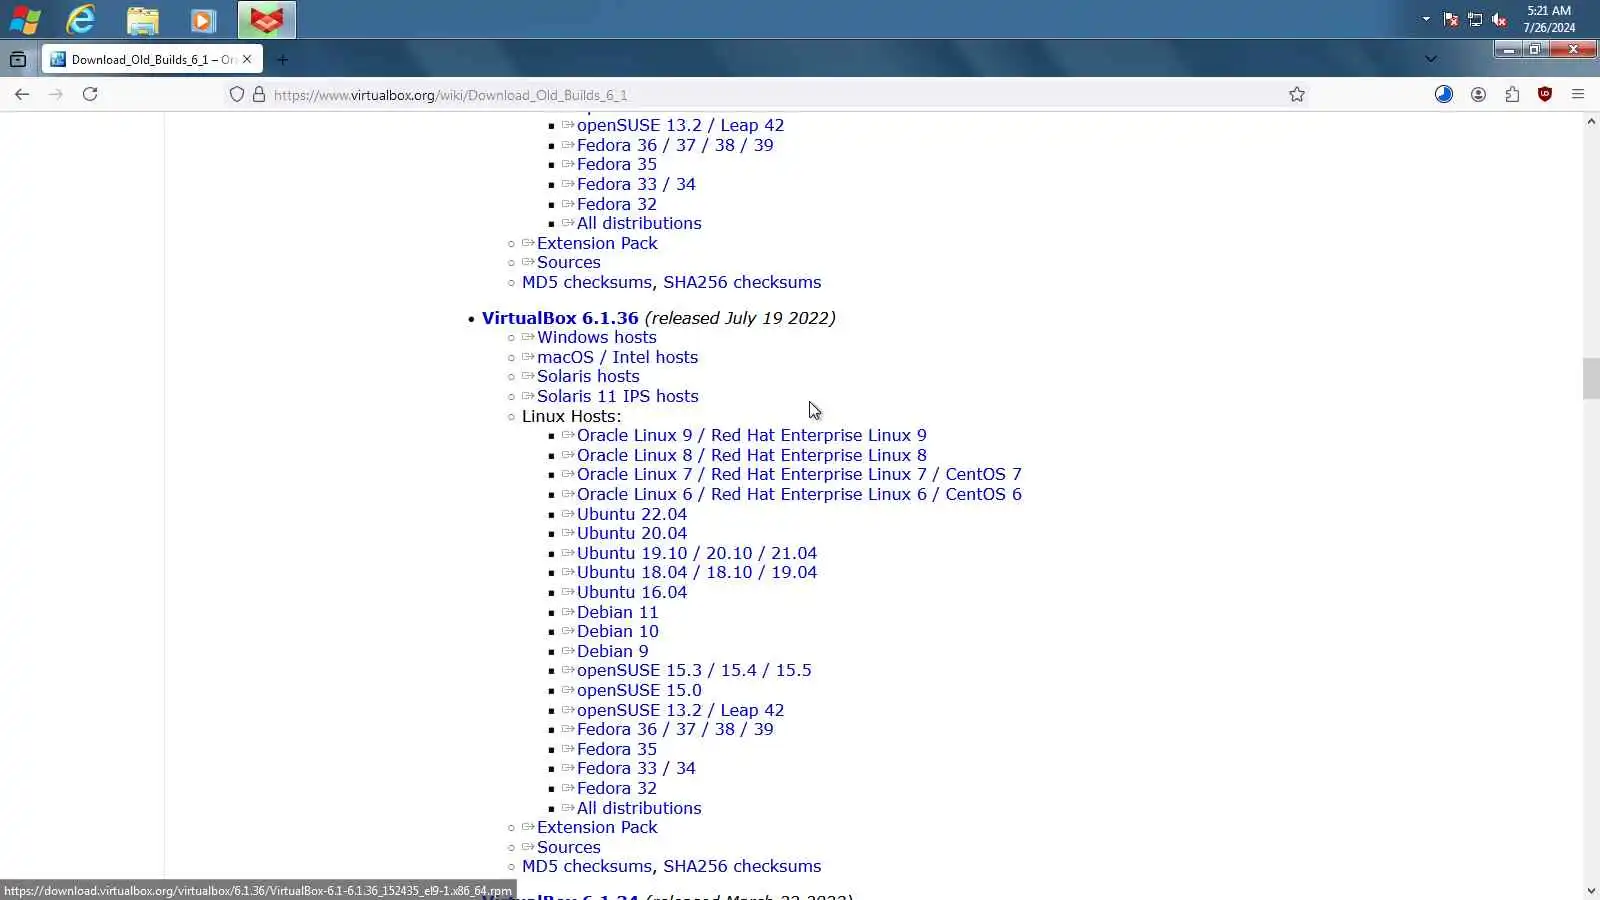Open the media player taskbar icon

pos(203,20)
